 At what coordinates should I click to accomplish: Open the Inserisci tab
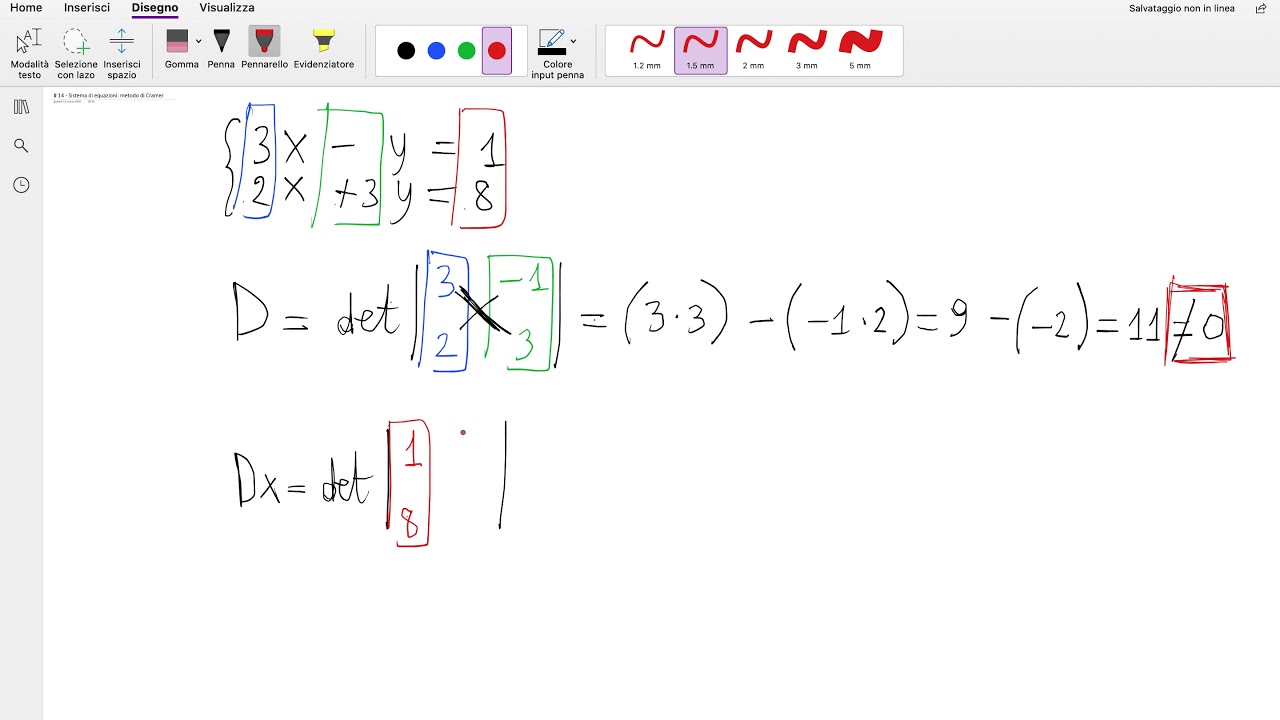pos(87,8)
